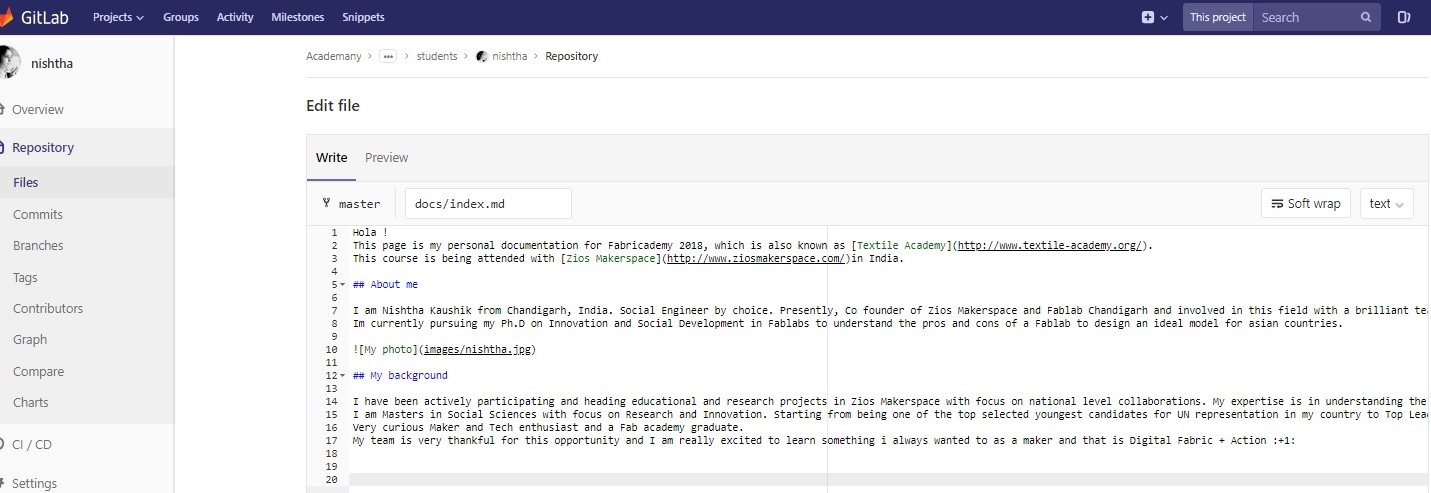Open Activity in top navigation

coord(235,17)
